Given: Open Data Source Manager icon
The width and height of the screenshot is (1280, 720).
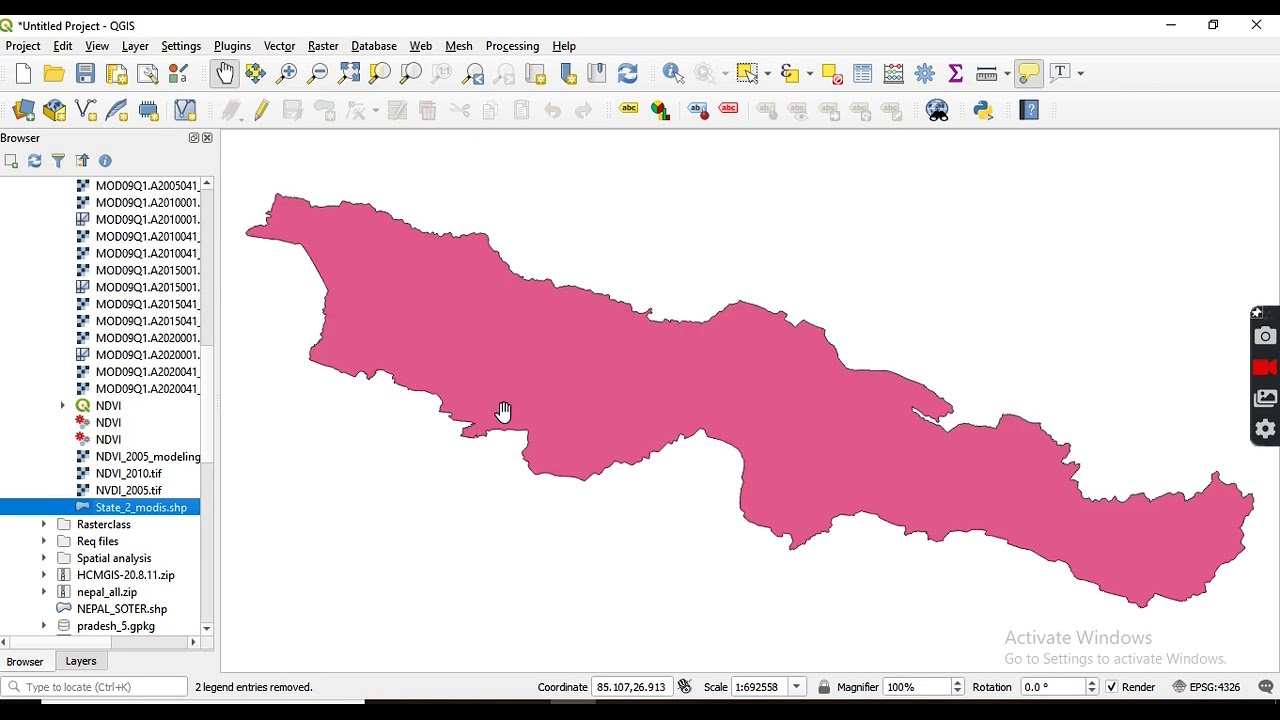Looking at the screenshot, I should 24,110.
